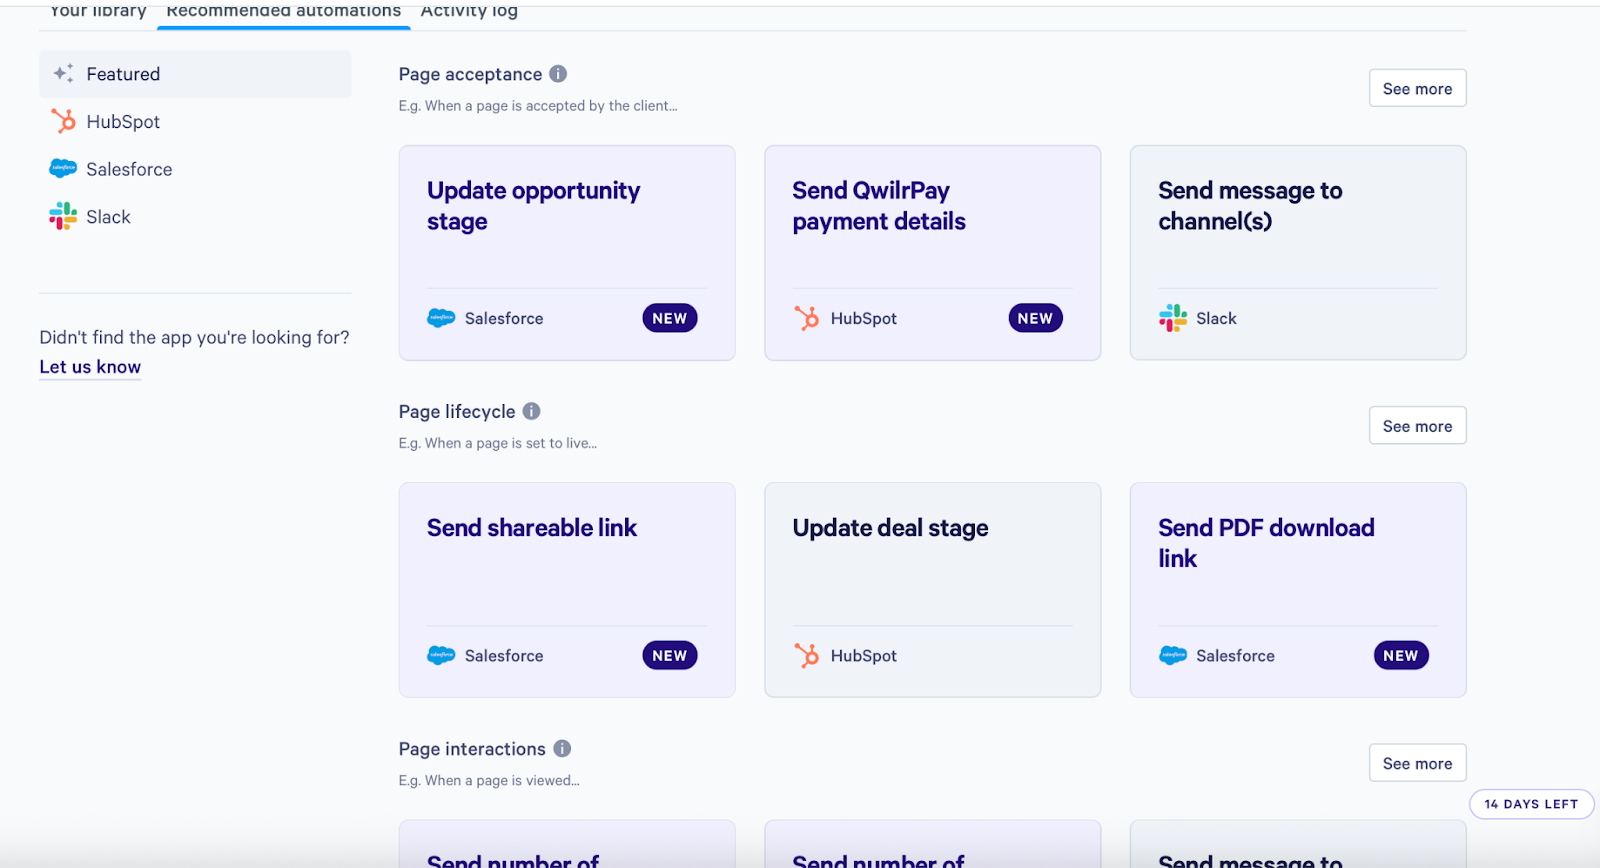The width and height of the screenshot is (1600, 868).
Task: Click the 14 days left trial badge
Action: click(1531, 804)
